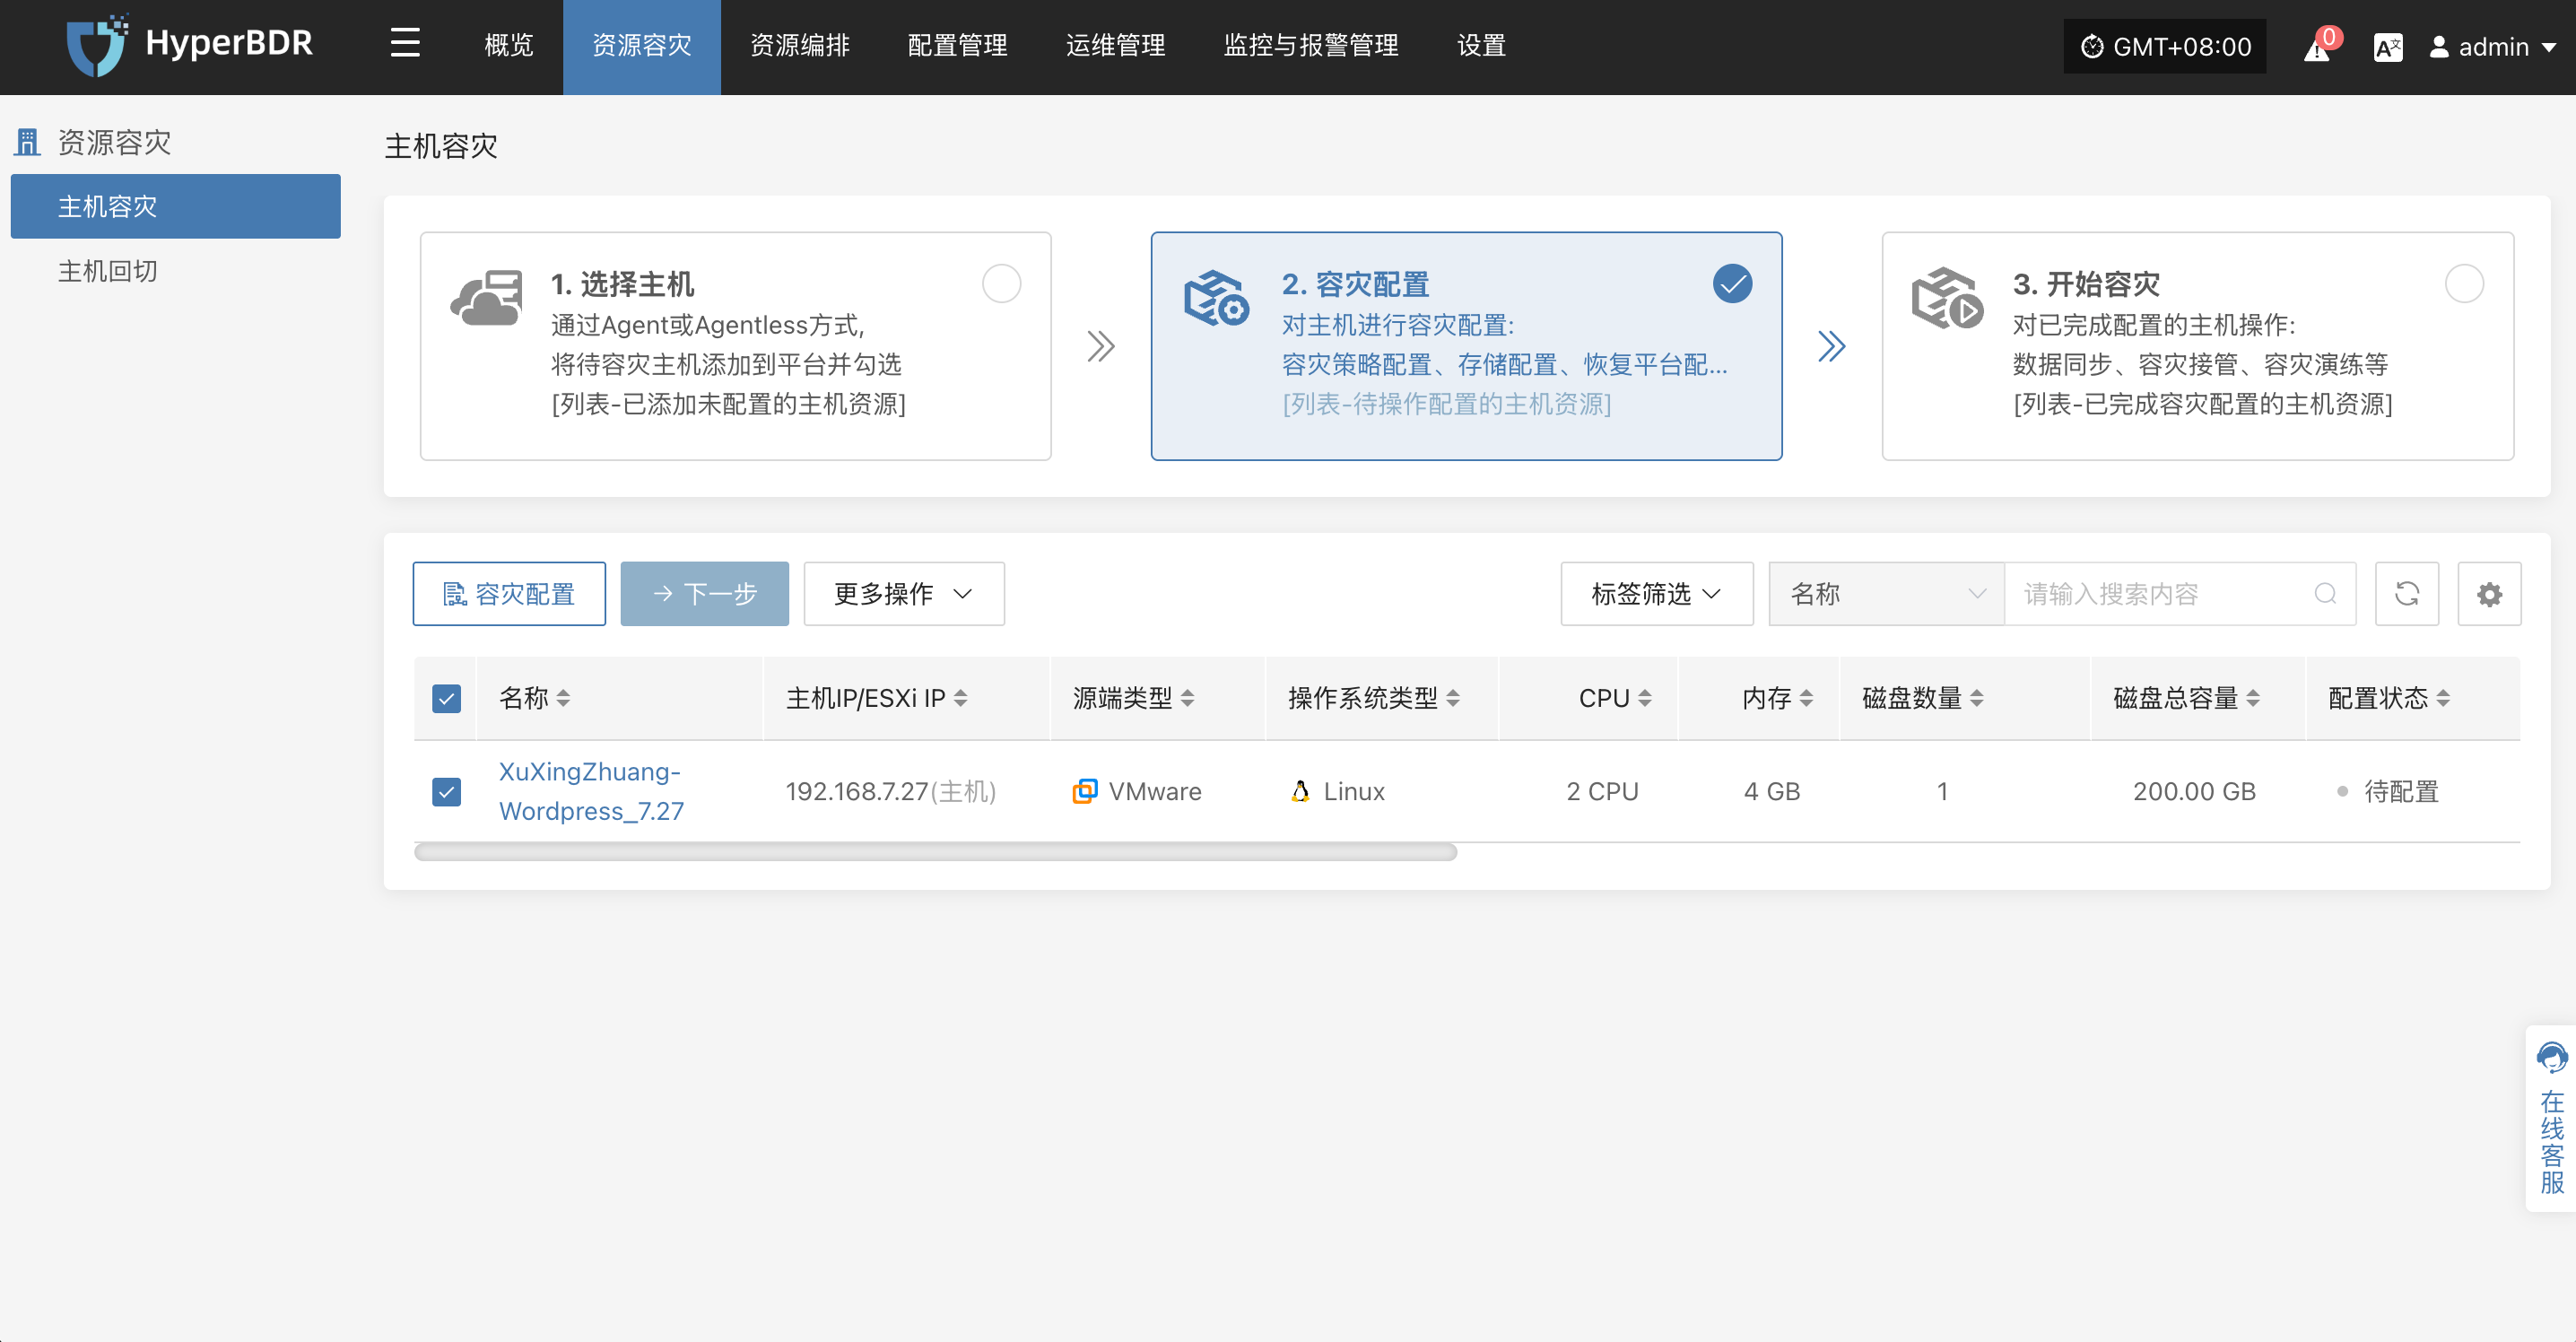Open the 资源编排 nav tab
This screenshot has height=1342, width=2576.
799,46
